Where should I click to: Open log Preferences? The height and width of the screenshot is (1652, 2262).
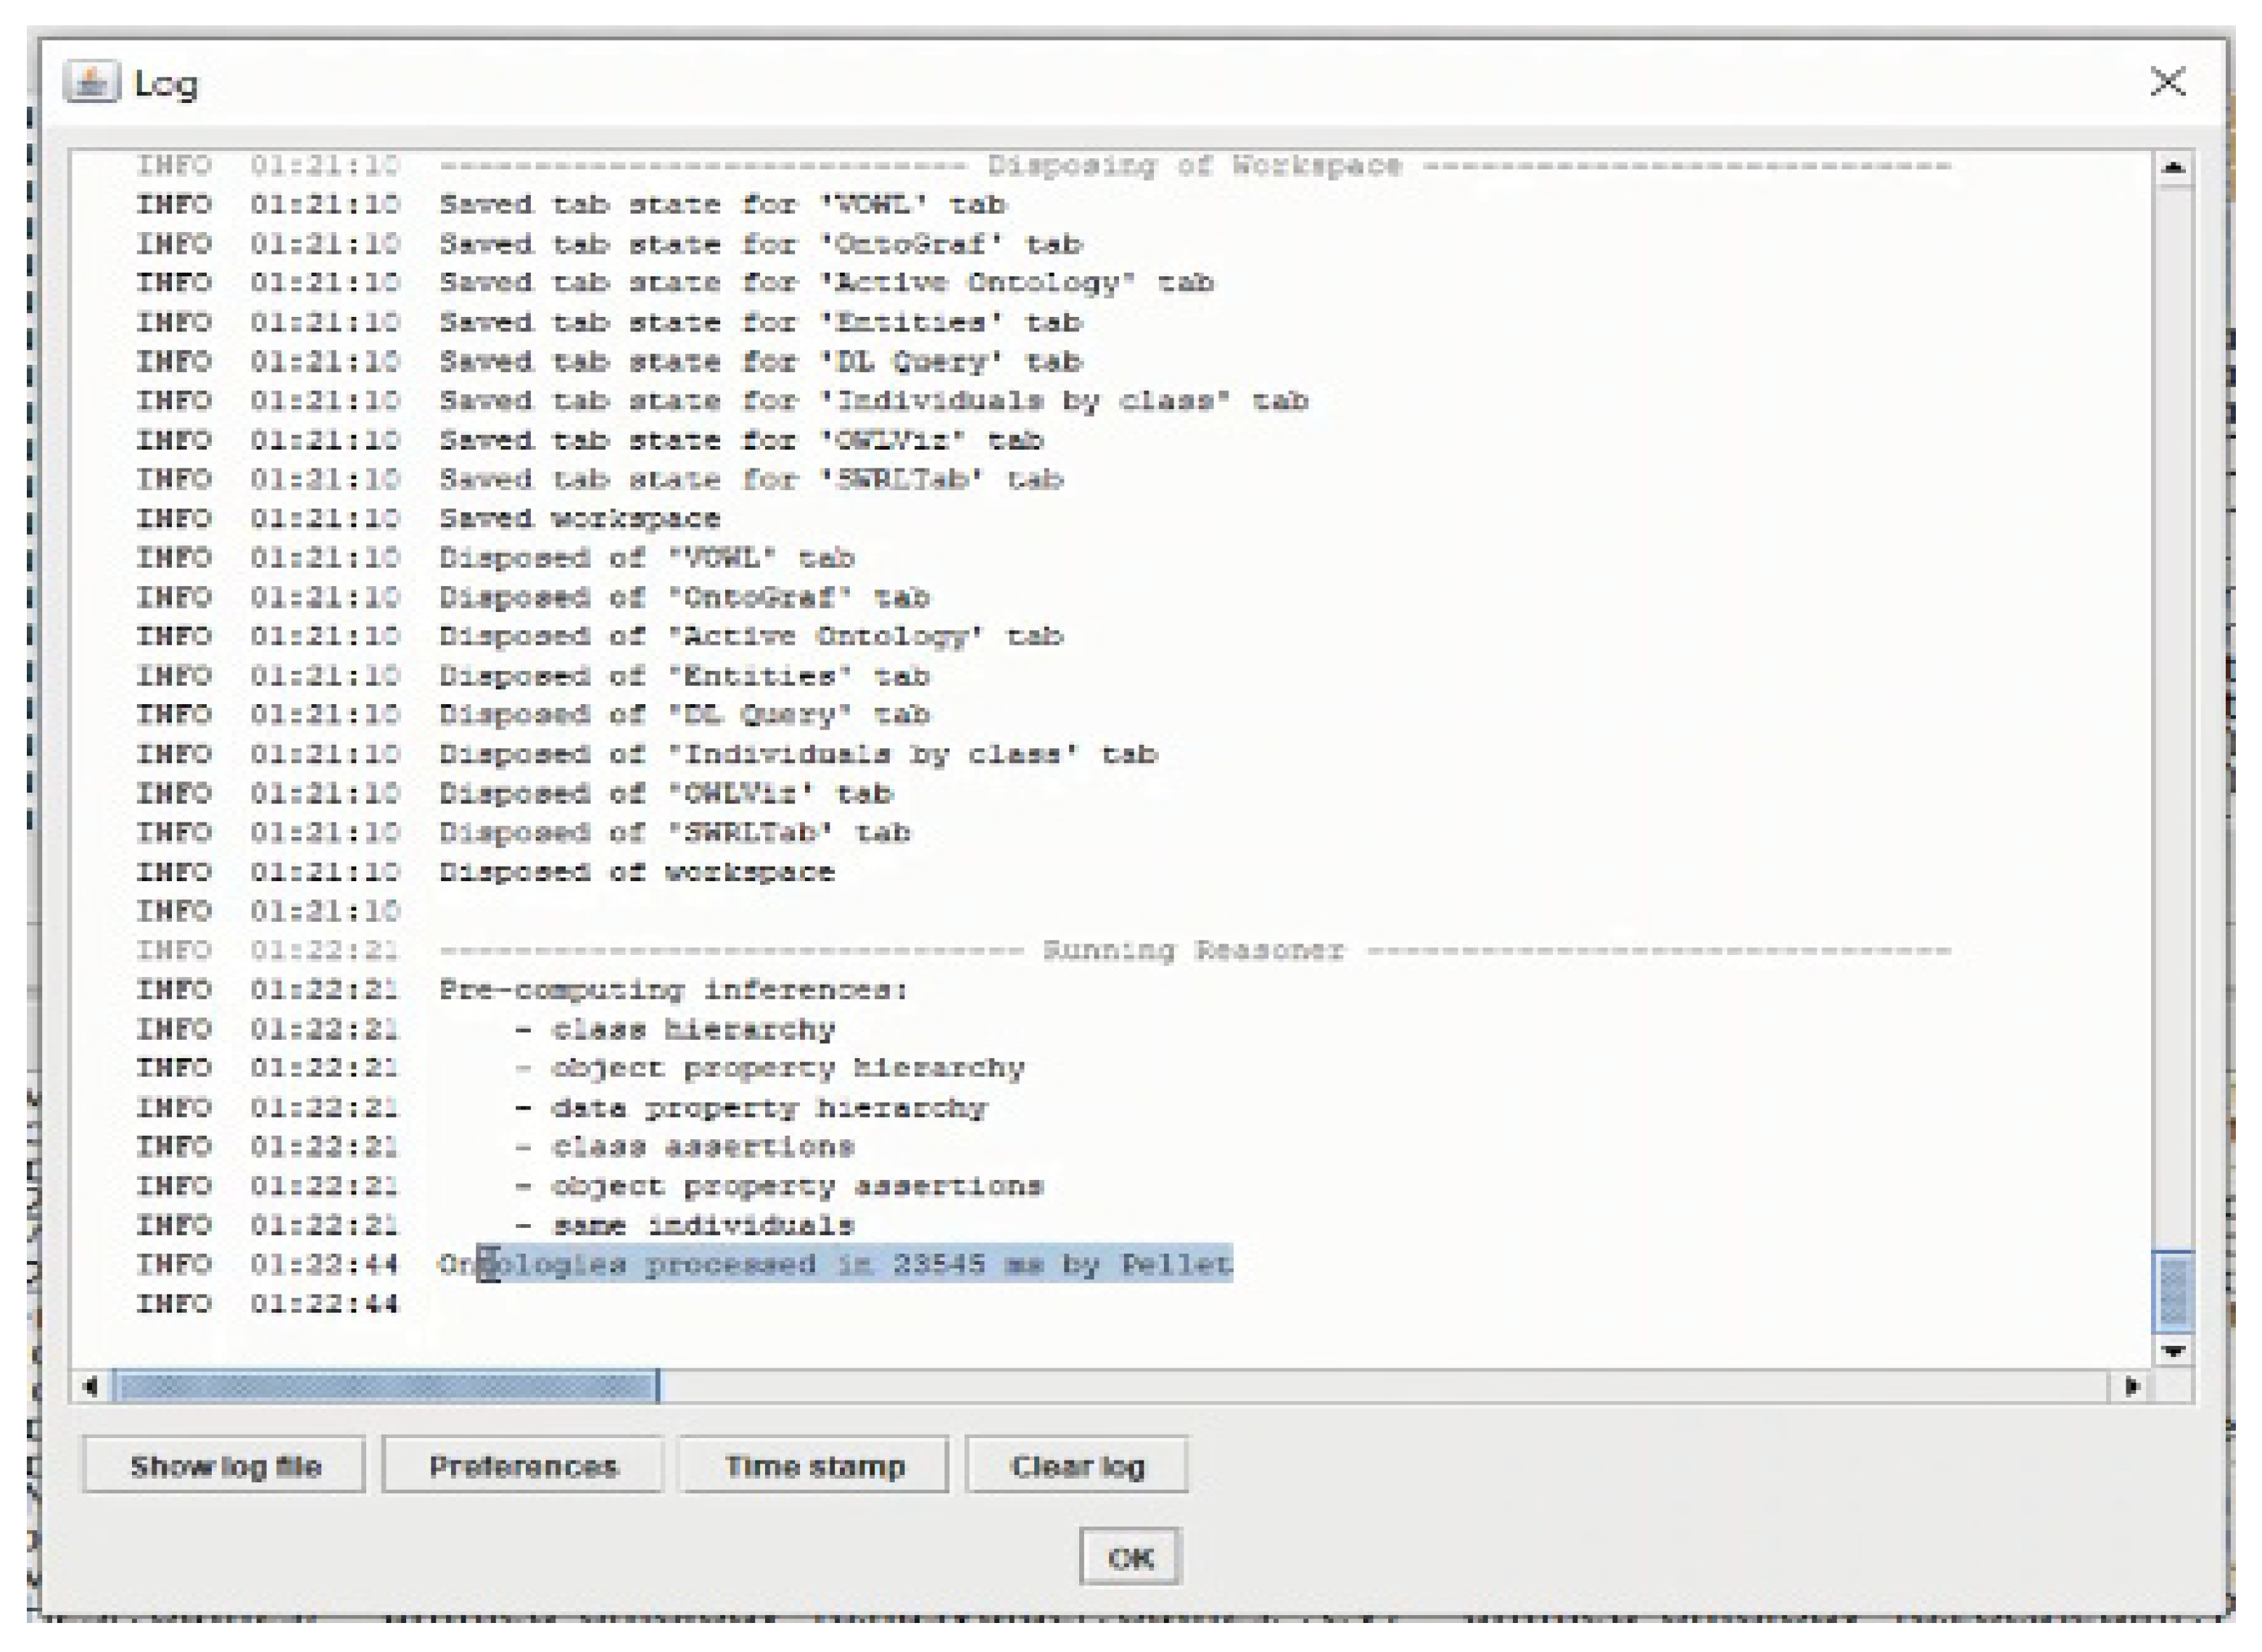pos(522,1466)
